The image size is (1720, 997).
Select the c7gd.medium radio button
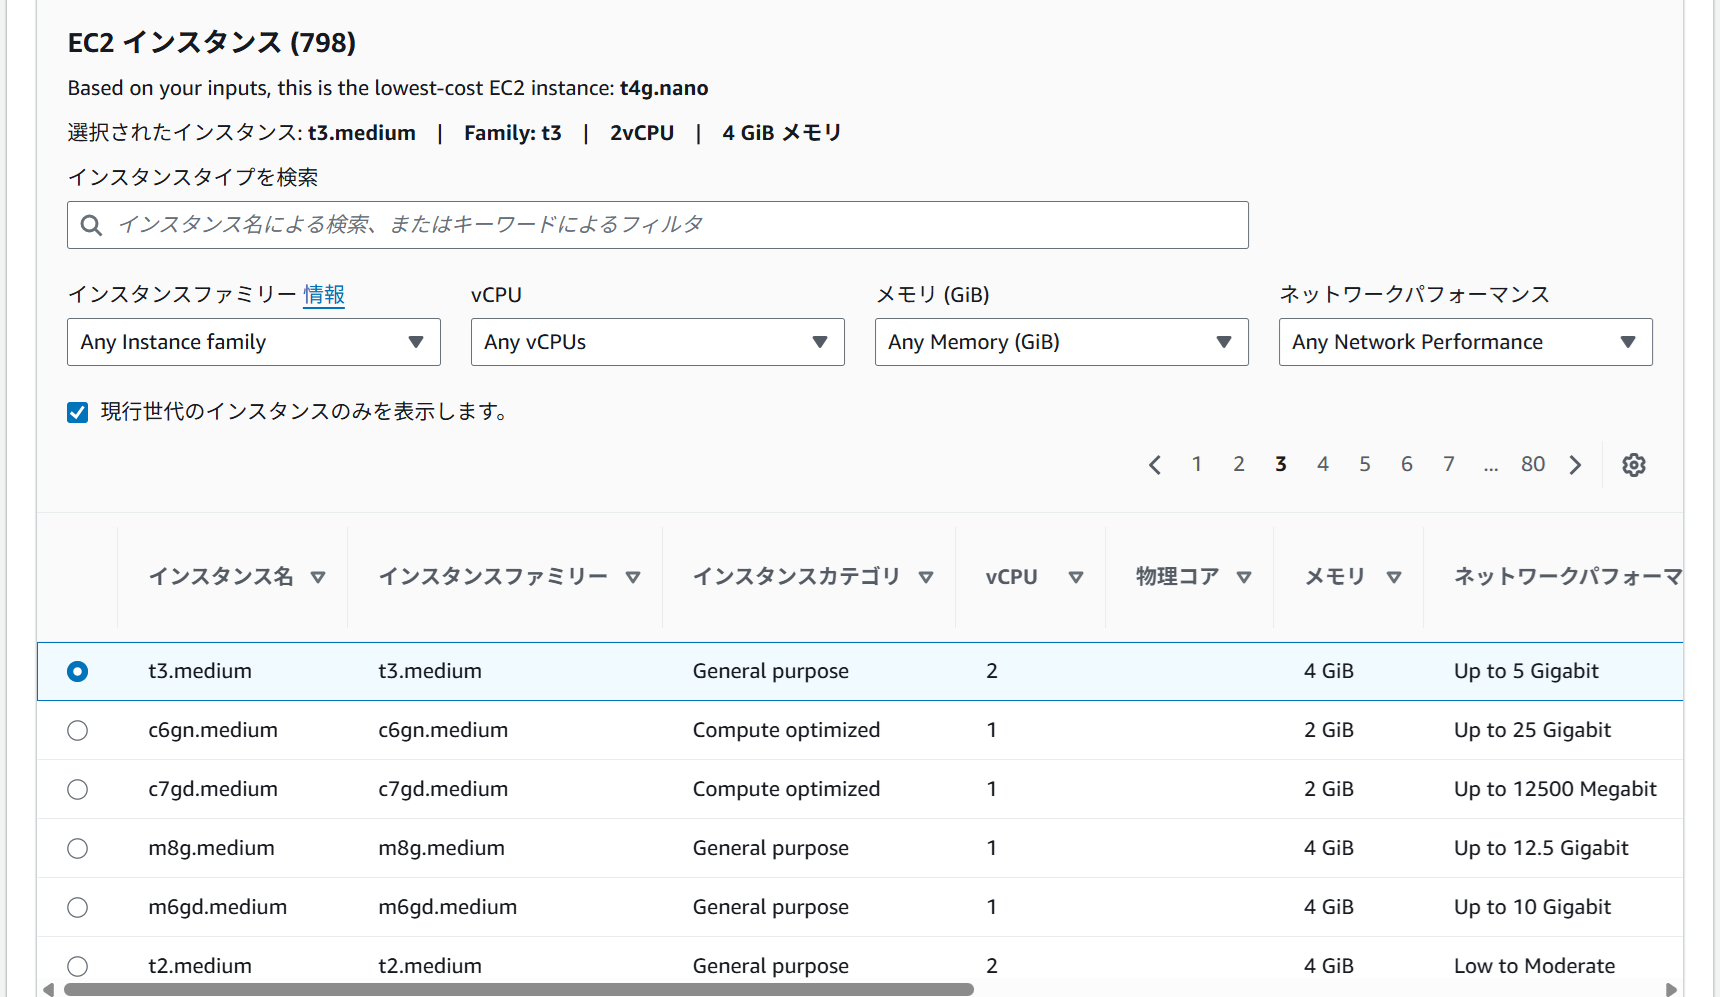click(78, 789)
